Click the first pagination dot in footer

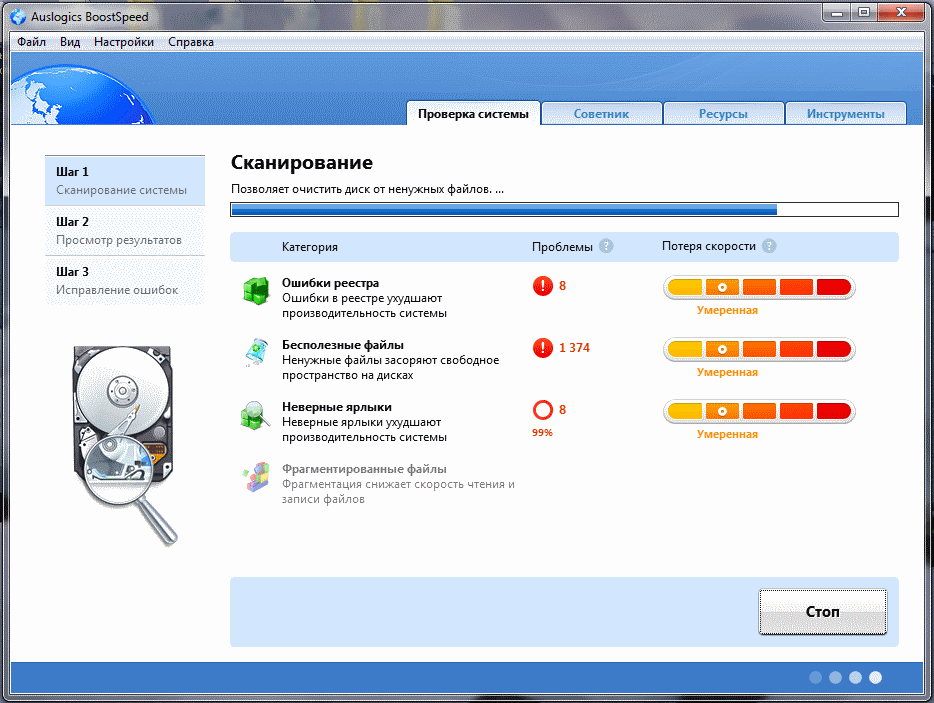tap(815, 677)
